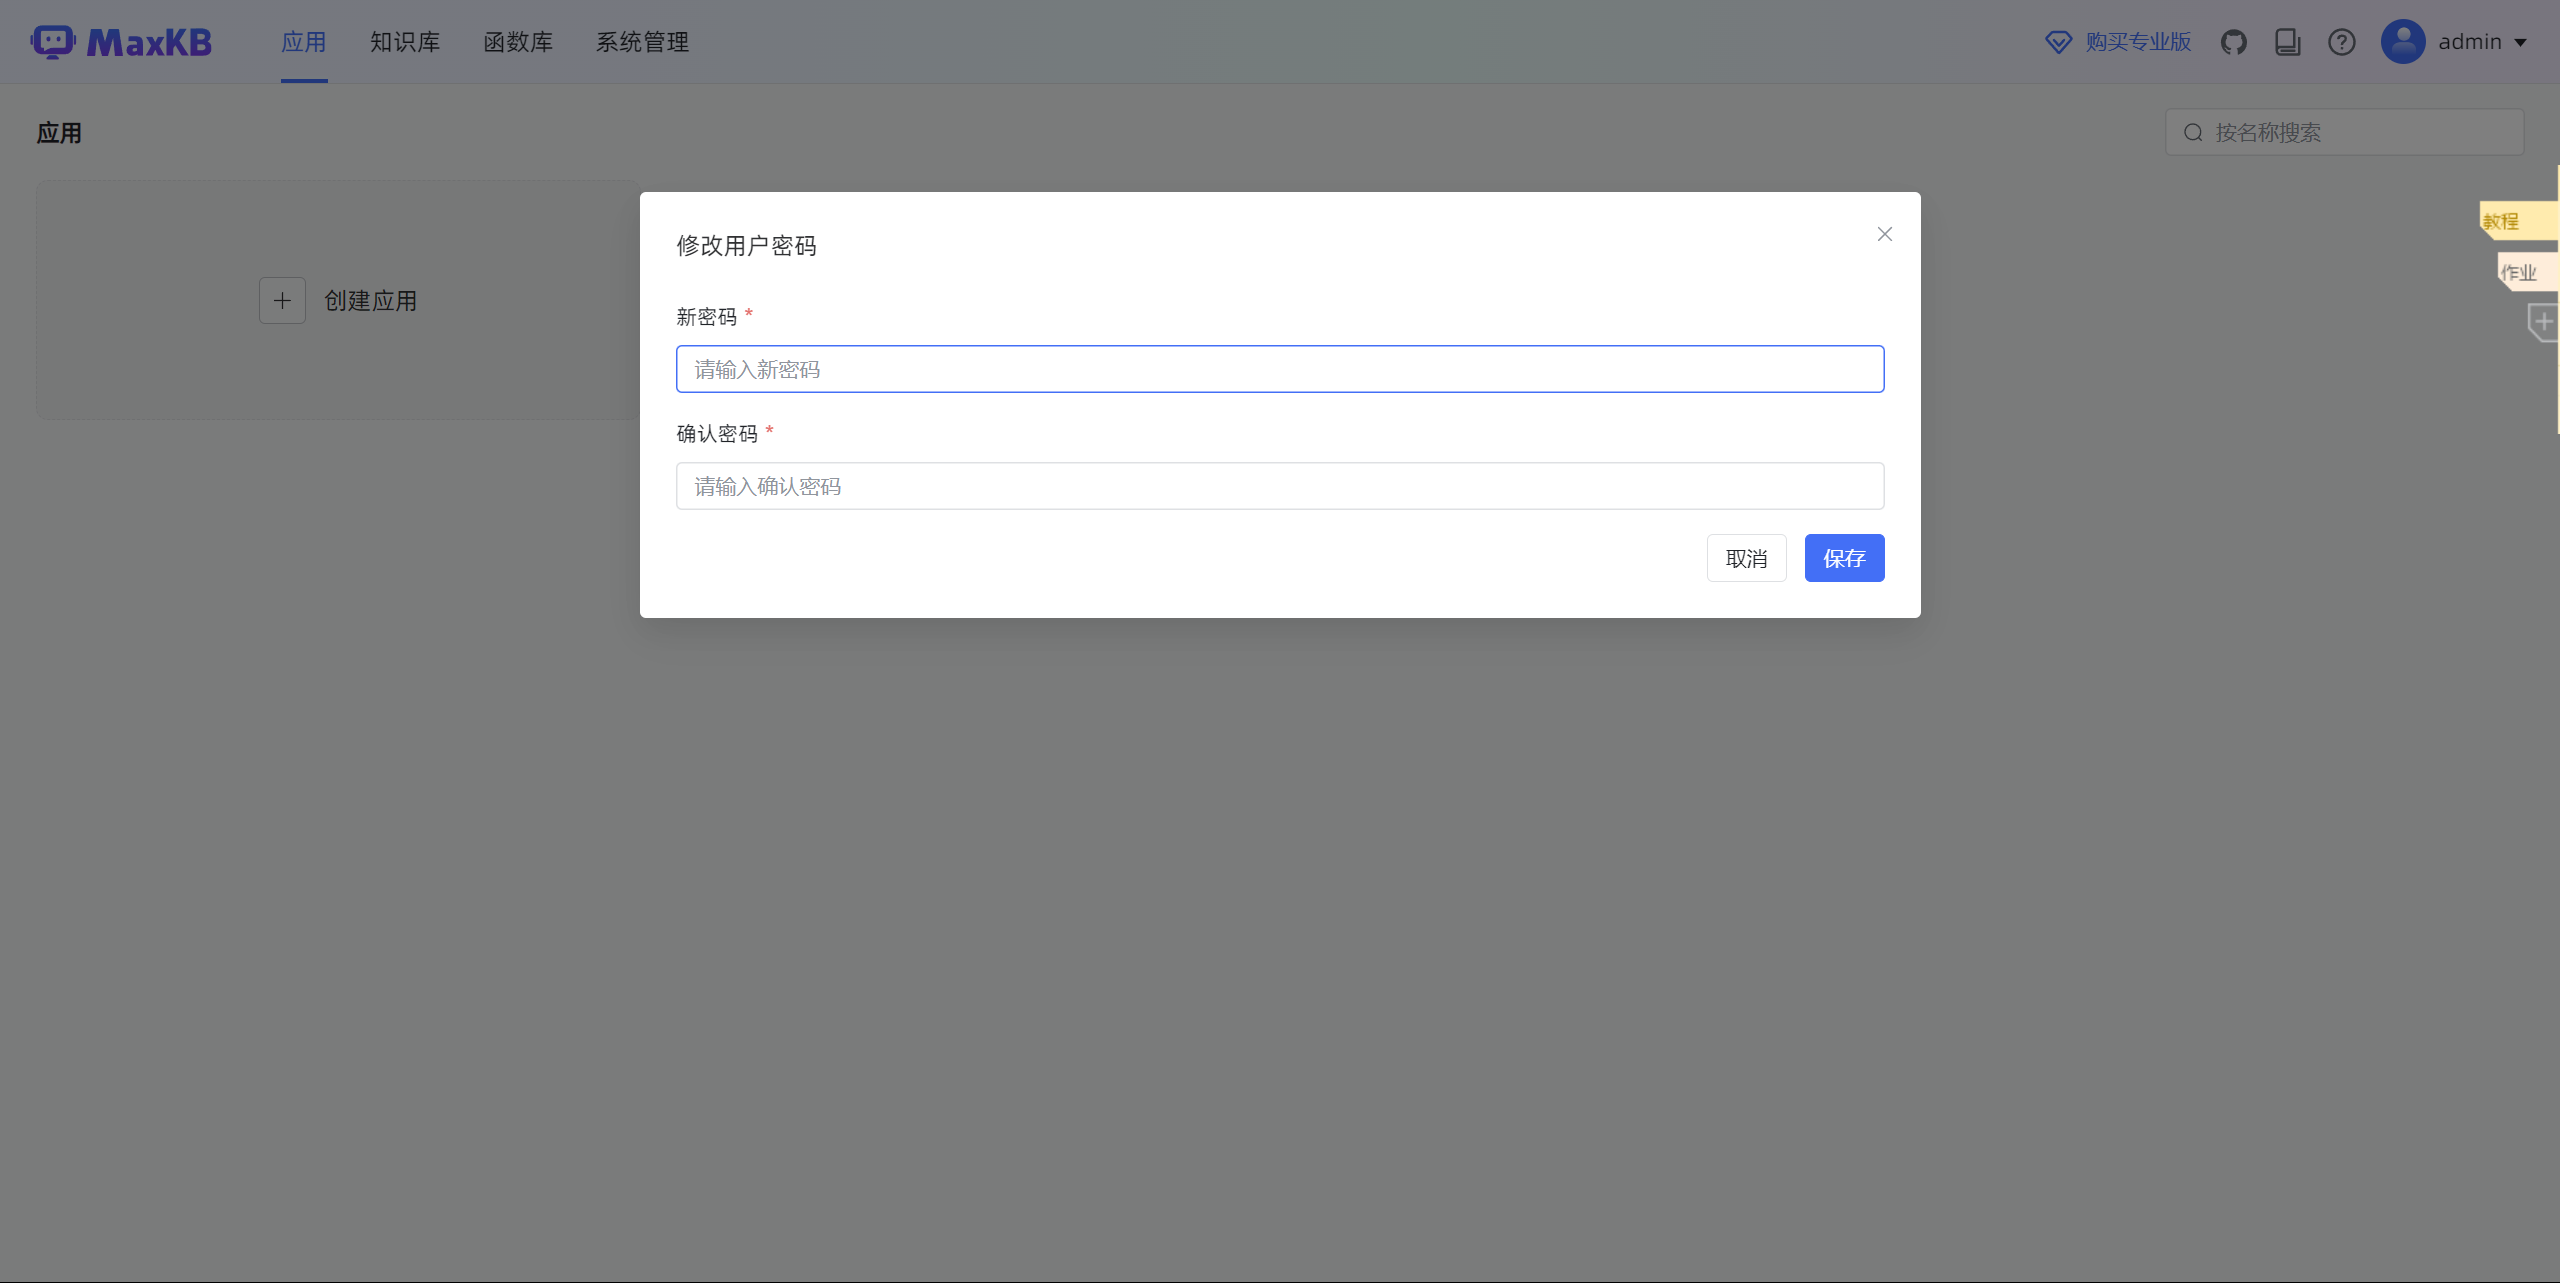Click the diamond icon beside 购买专业版
The image size is (2560, 1283).
(2058, 42)
